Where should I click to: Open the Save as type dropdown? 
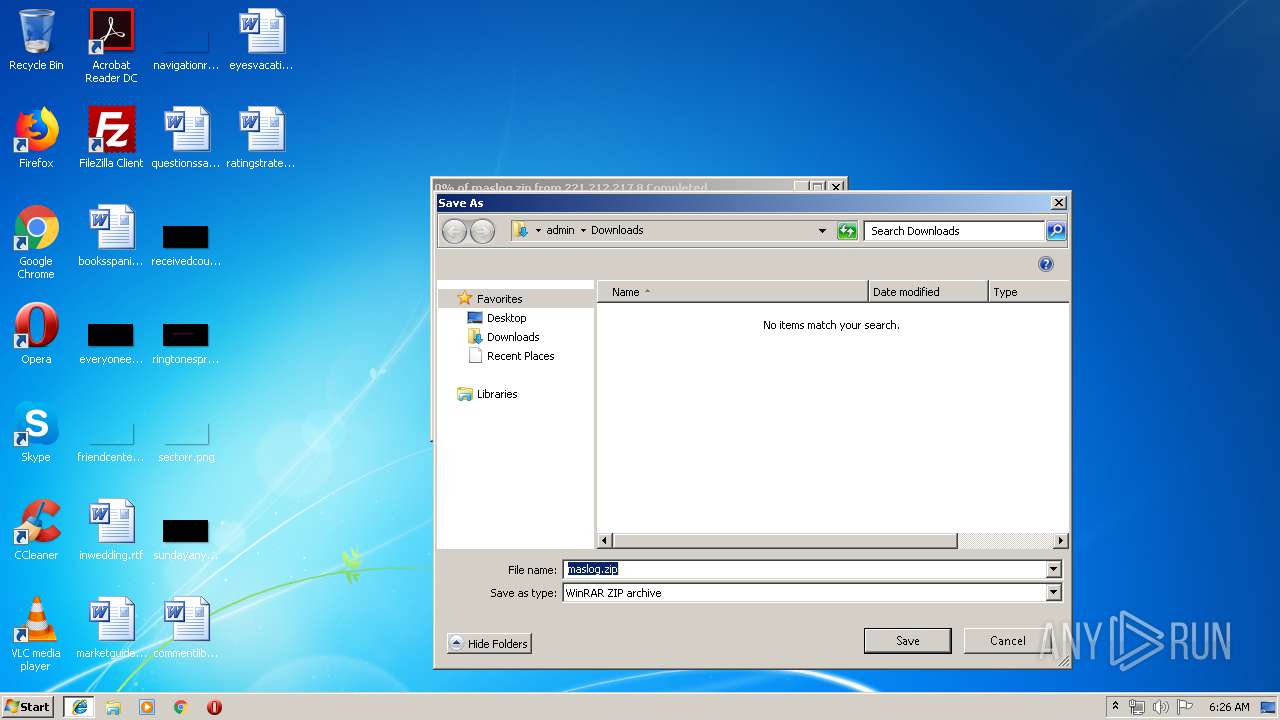[1053, 593]
